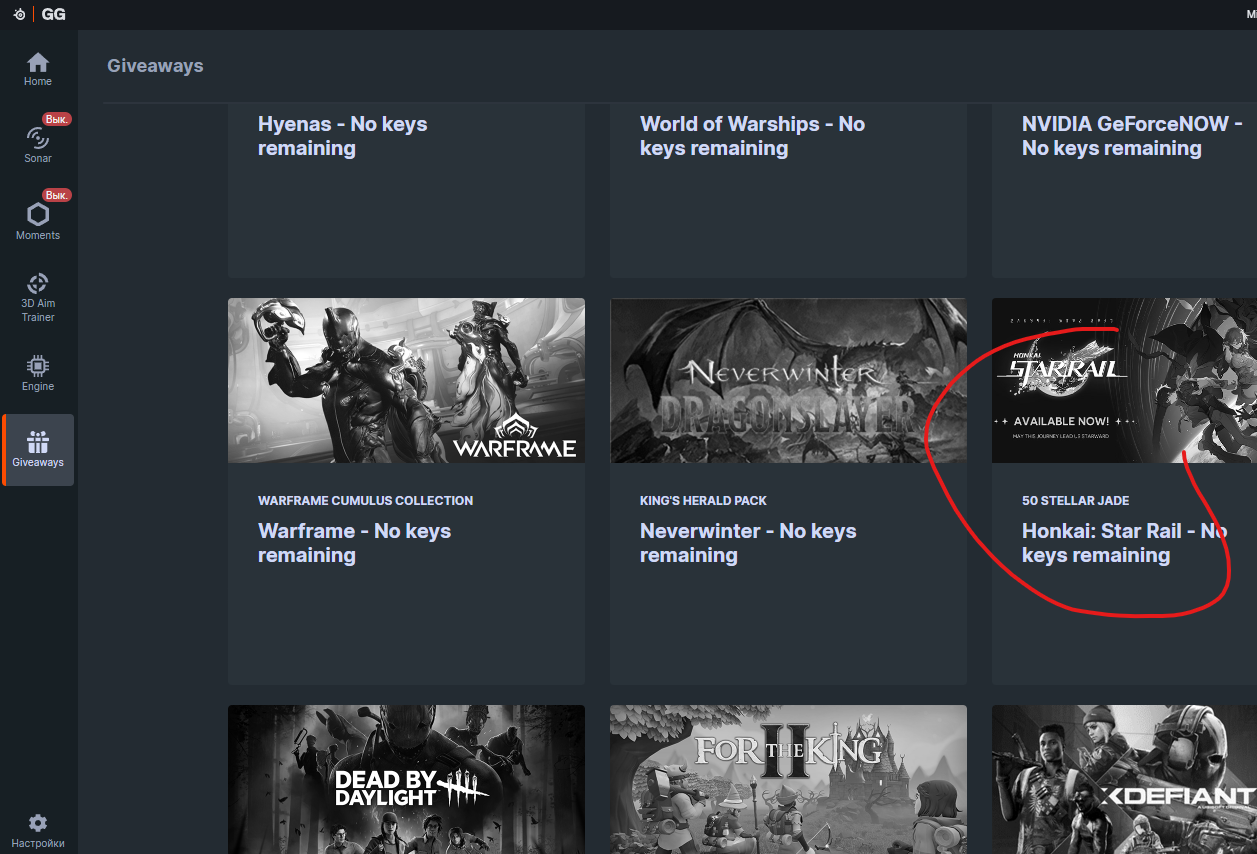Open the Neverwinter Dragonslayer thumbnail

click(x=788, y=380)
